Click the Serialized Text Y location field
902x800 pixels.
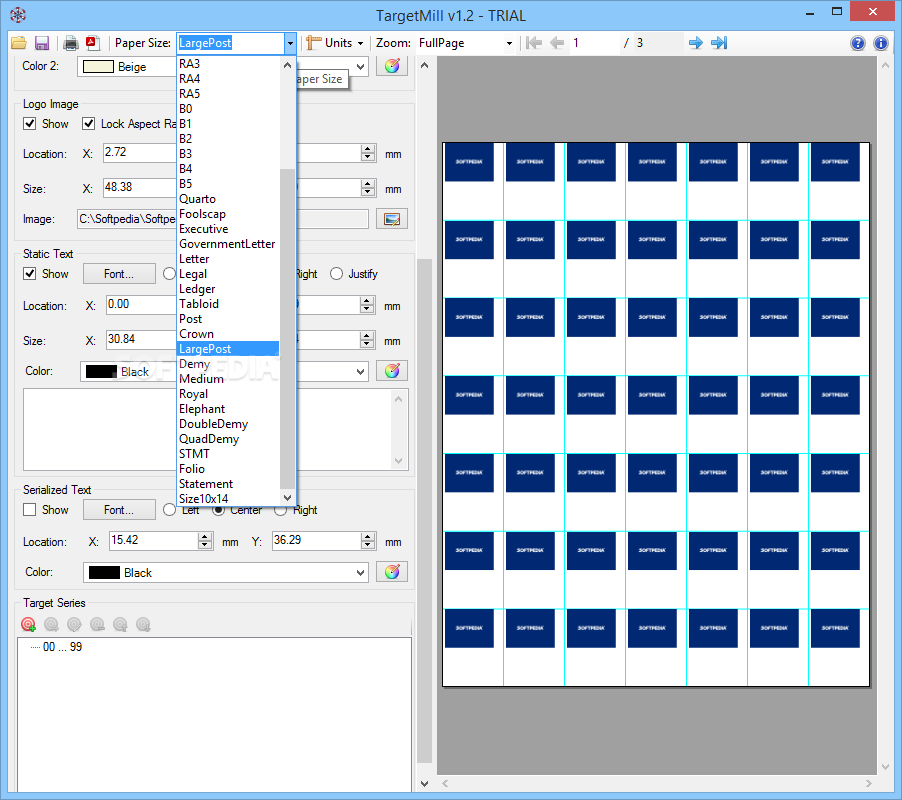(317, 540)
